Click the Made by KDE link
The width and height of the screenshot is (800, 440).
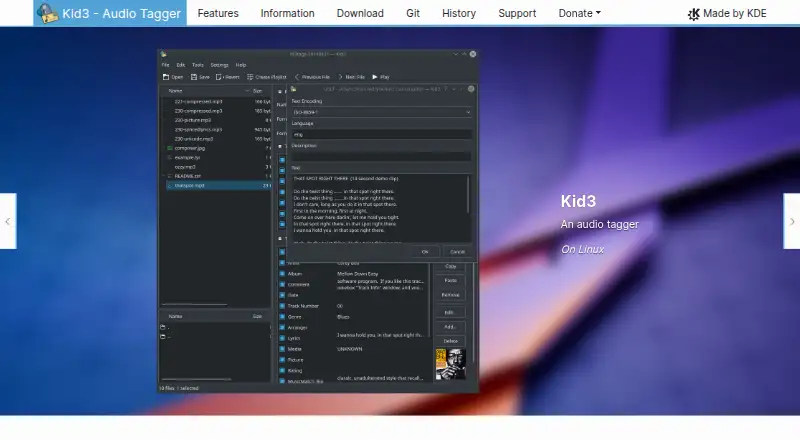tap(727, 14)
